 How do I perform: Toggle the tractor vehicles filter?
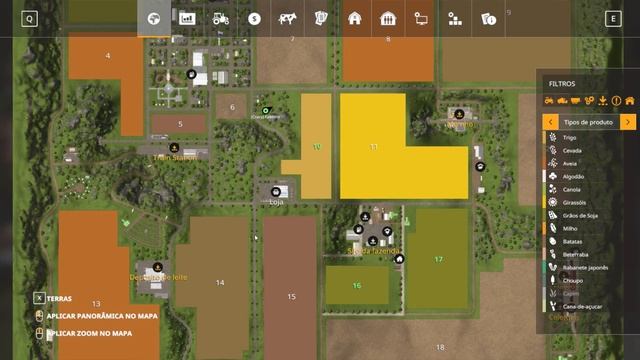pyautogui.click(x=549, y=100)
